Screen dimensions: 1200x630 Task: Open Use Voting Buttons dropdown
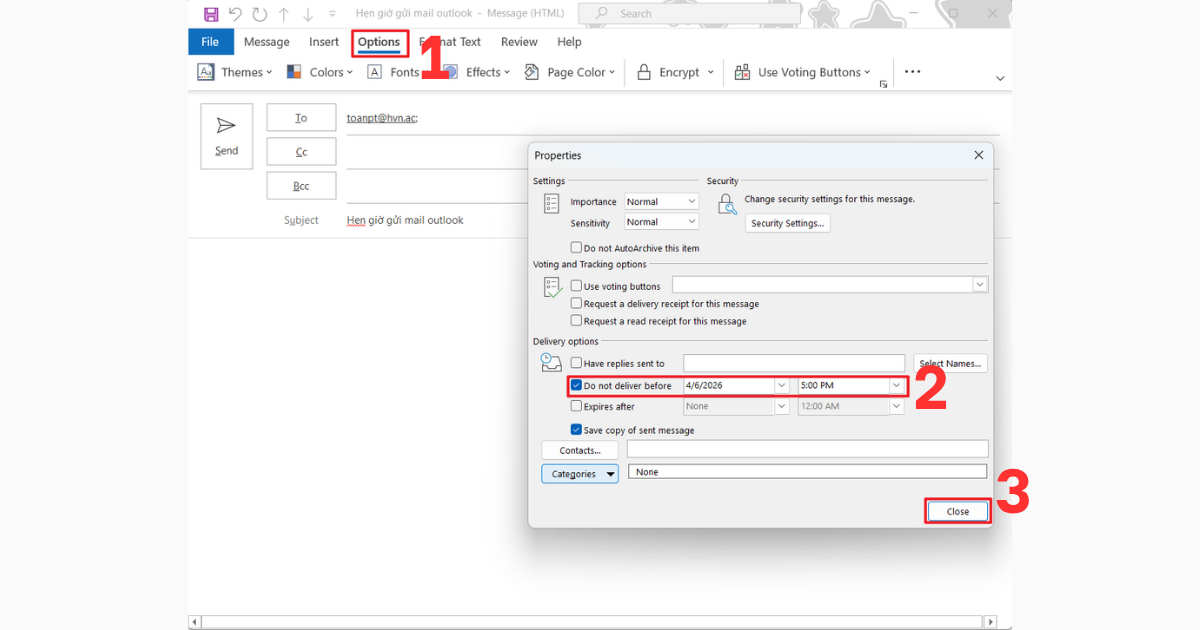click(803, 72)
